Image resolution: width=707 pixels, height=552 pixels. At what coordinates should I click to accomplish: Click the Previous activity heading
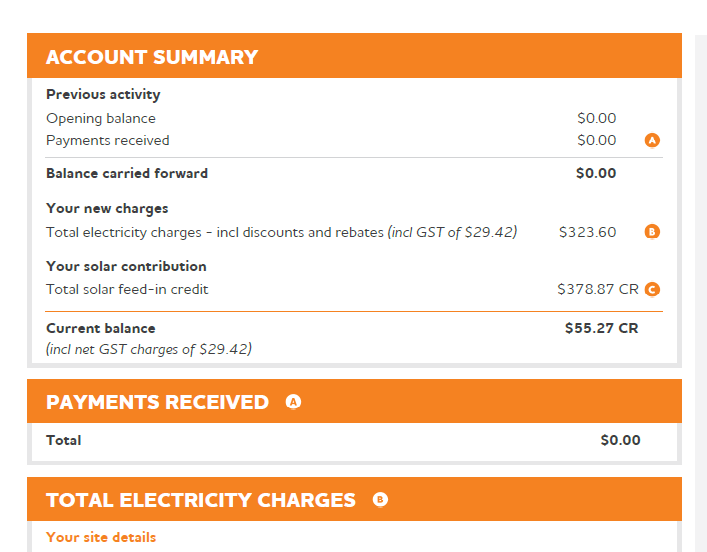point(103,94)
